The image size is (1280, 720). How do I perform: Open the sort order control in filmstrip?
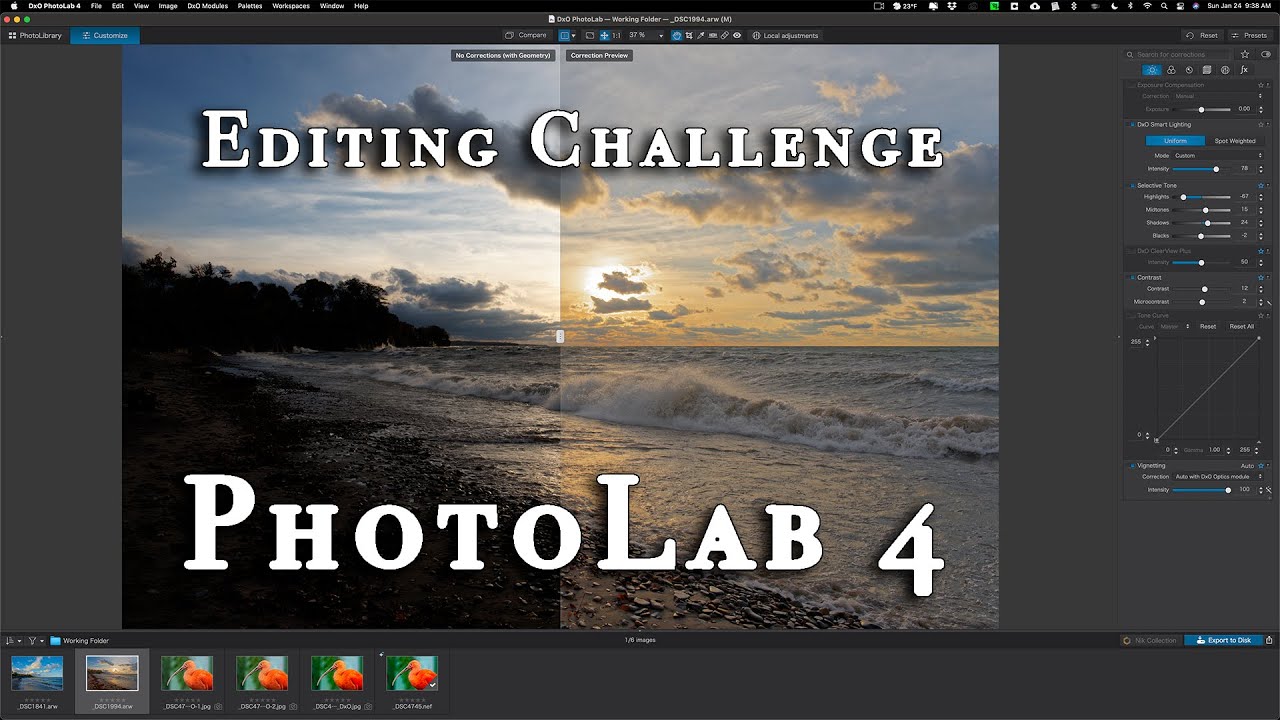click(x=10, y=640)
